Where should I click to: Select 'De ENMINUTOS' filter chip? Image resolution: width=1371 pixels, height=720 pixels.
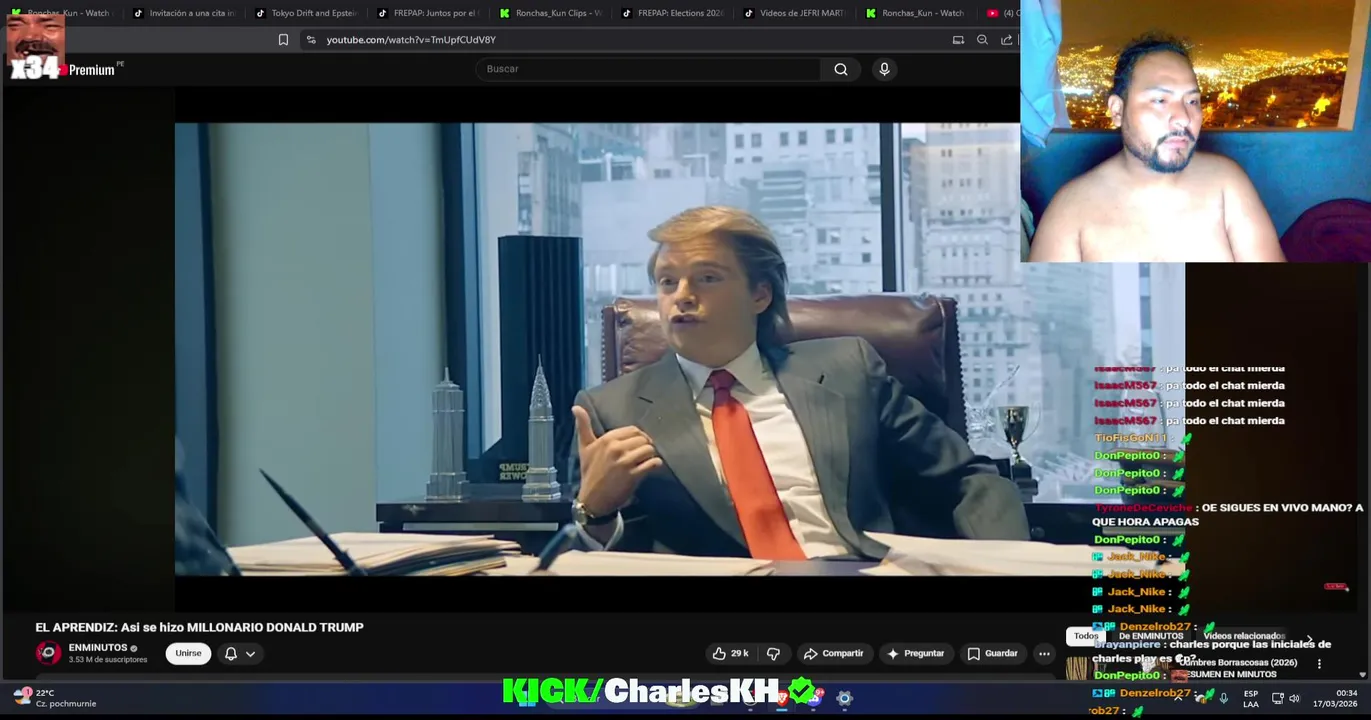(x=1151, y=636)
